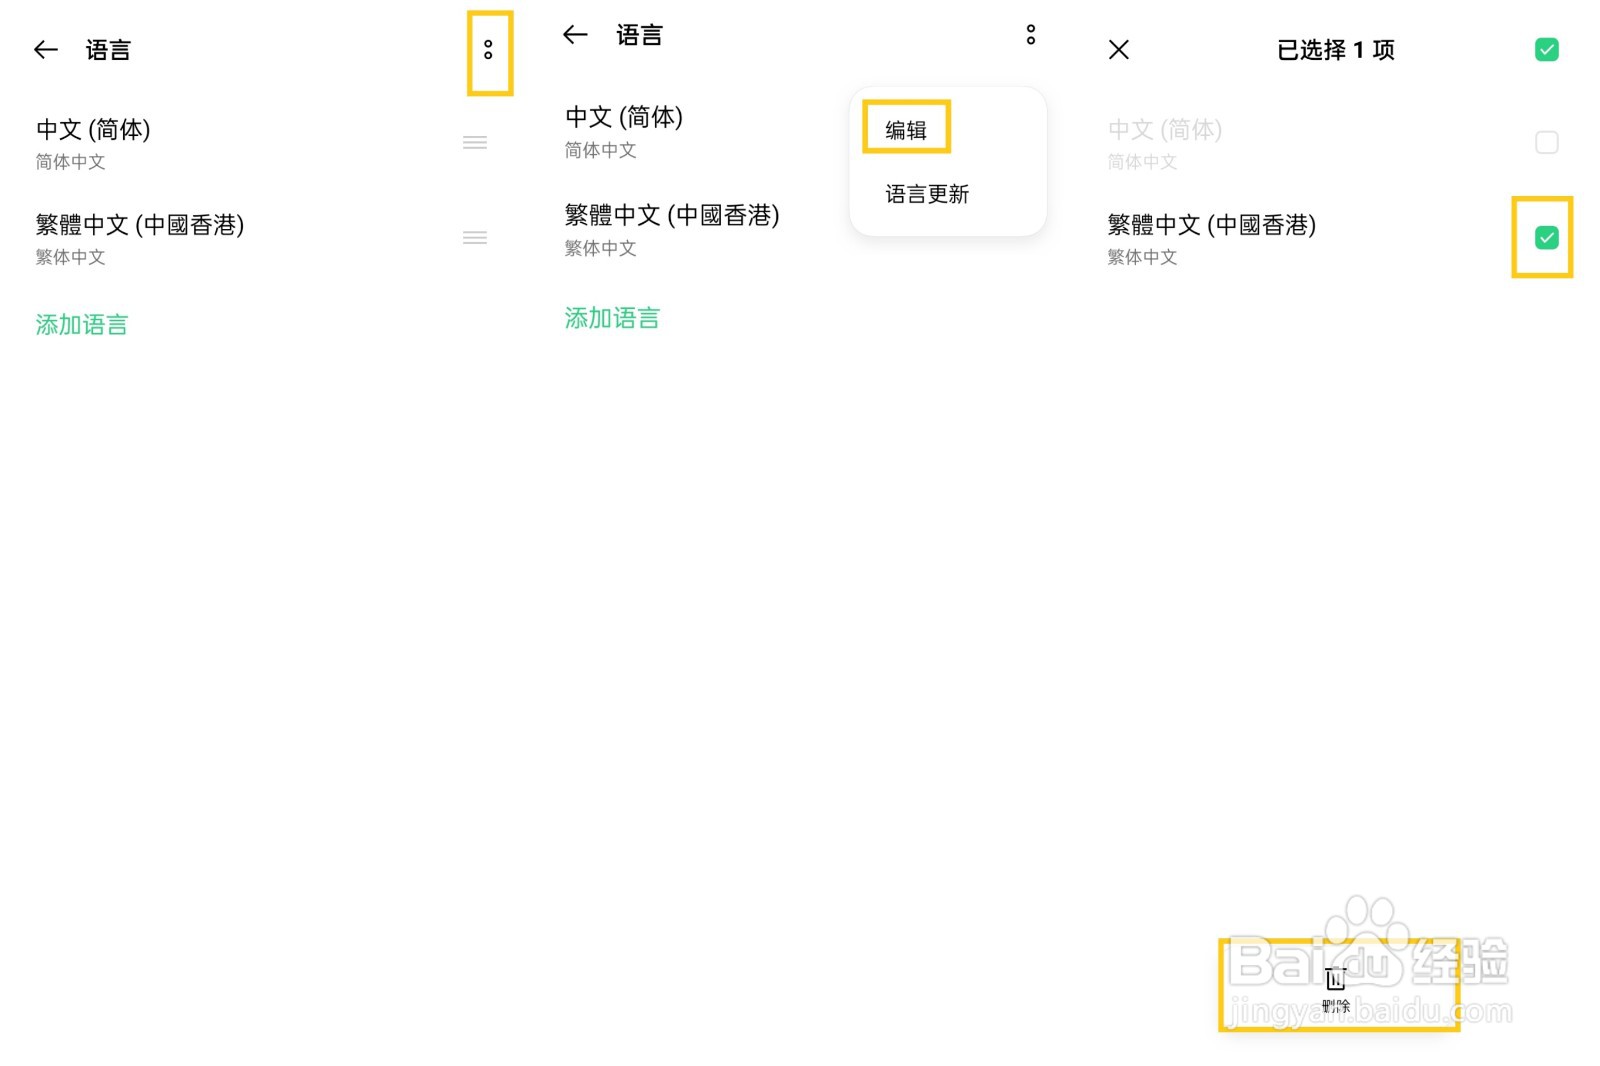Screen dimensions: 1600x1066
Task: Tap 添加语言 in the first panel
Action: 80,323
